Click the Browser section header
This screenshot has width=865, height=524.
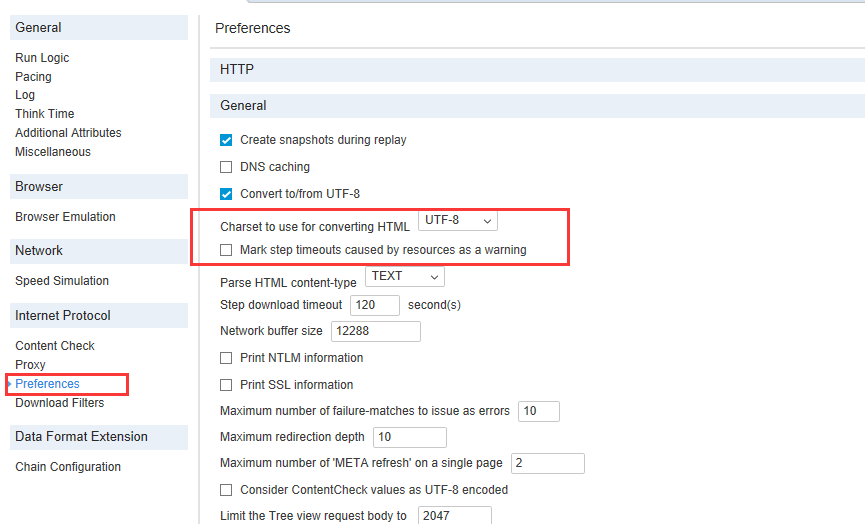pos(99,186)
